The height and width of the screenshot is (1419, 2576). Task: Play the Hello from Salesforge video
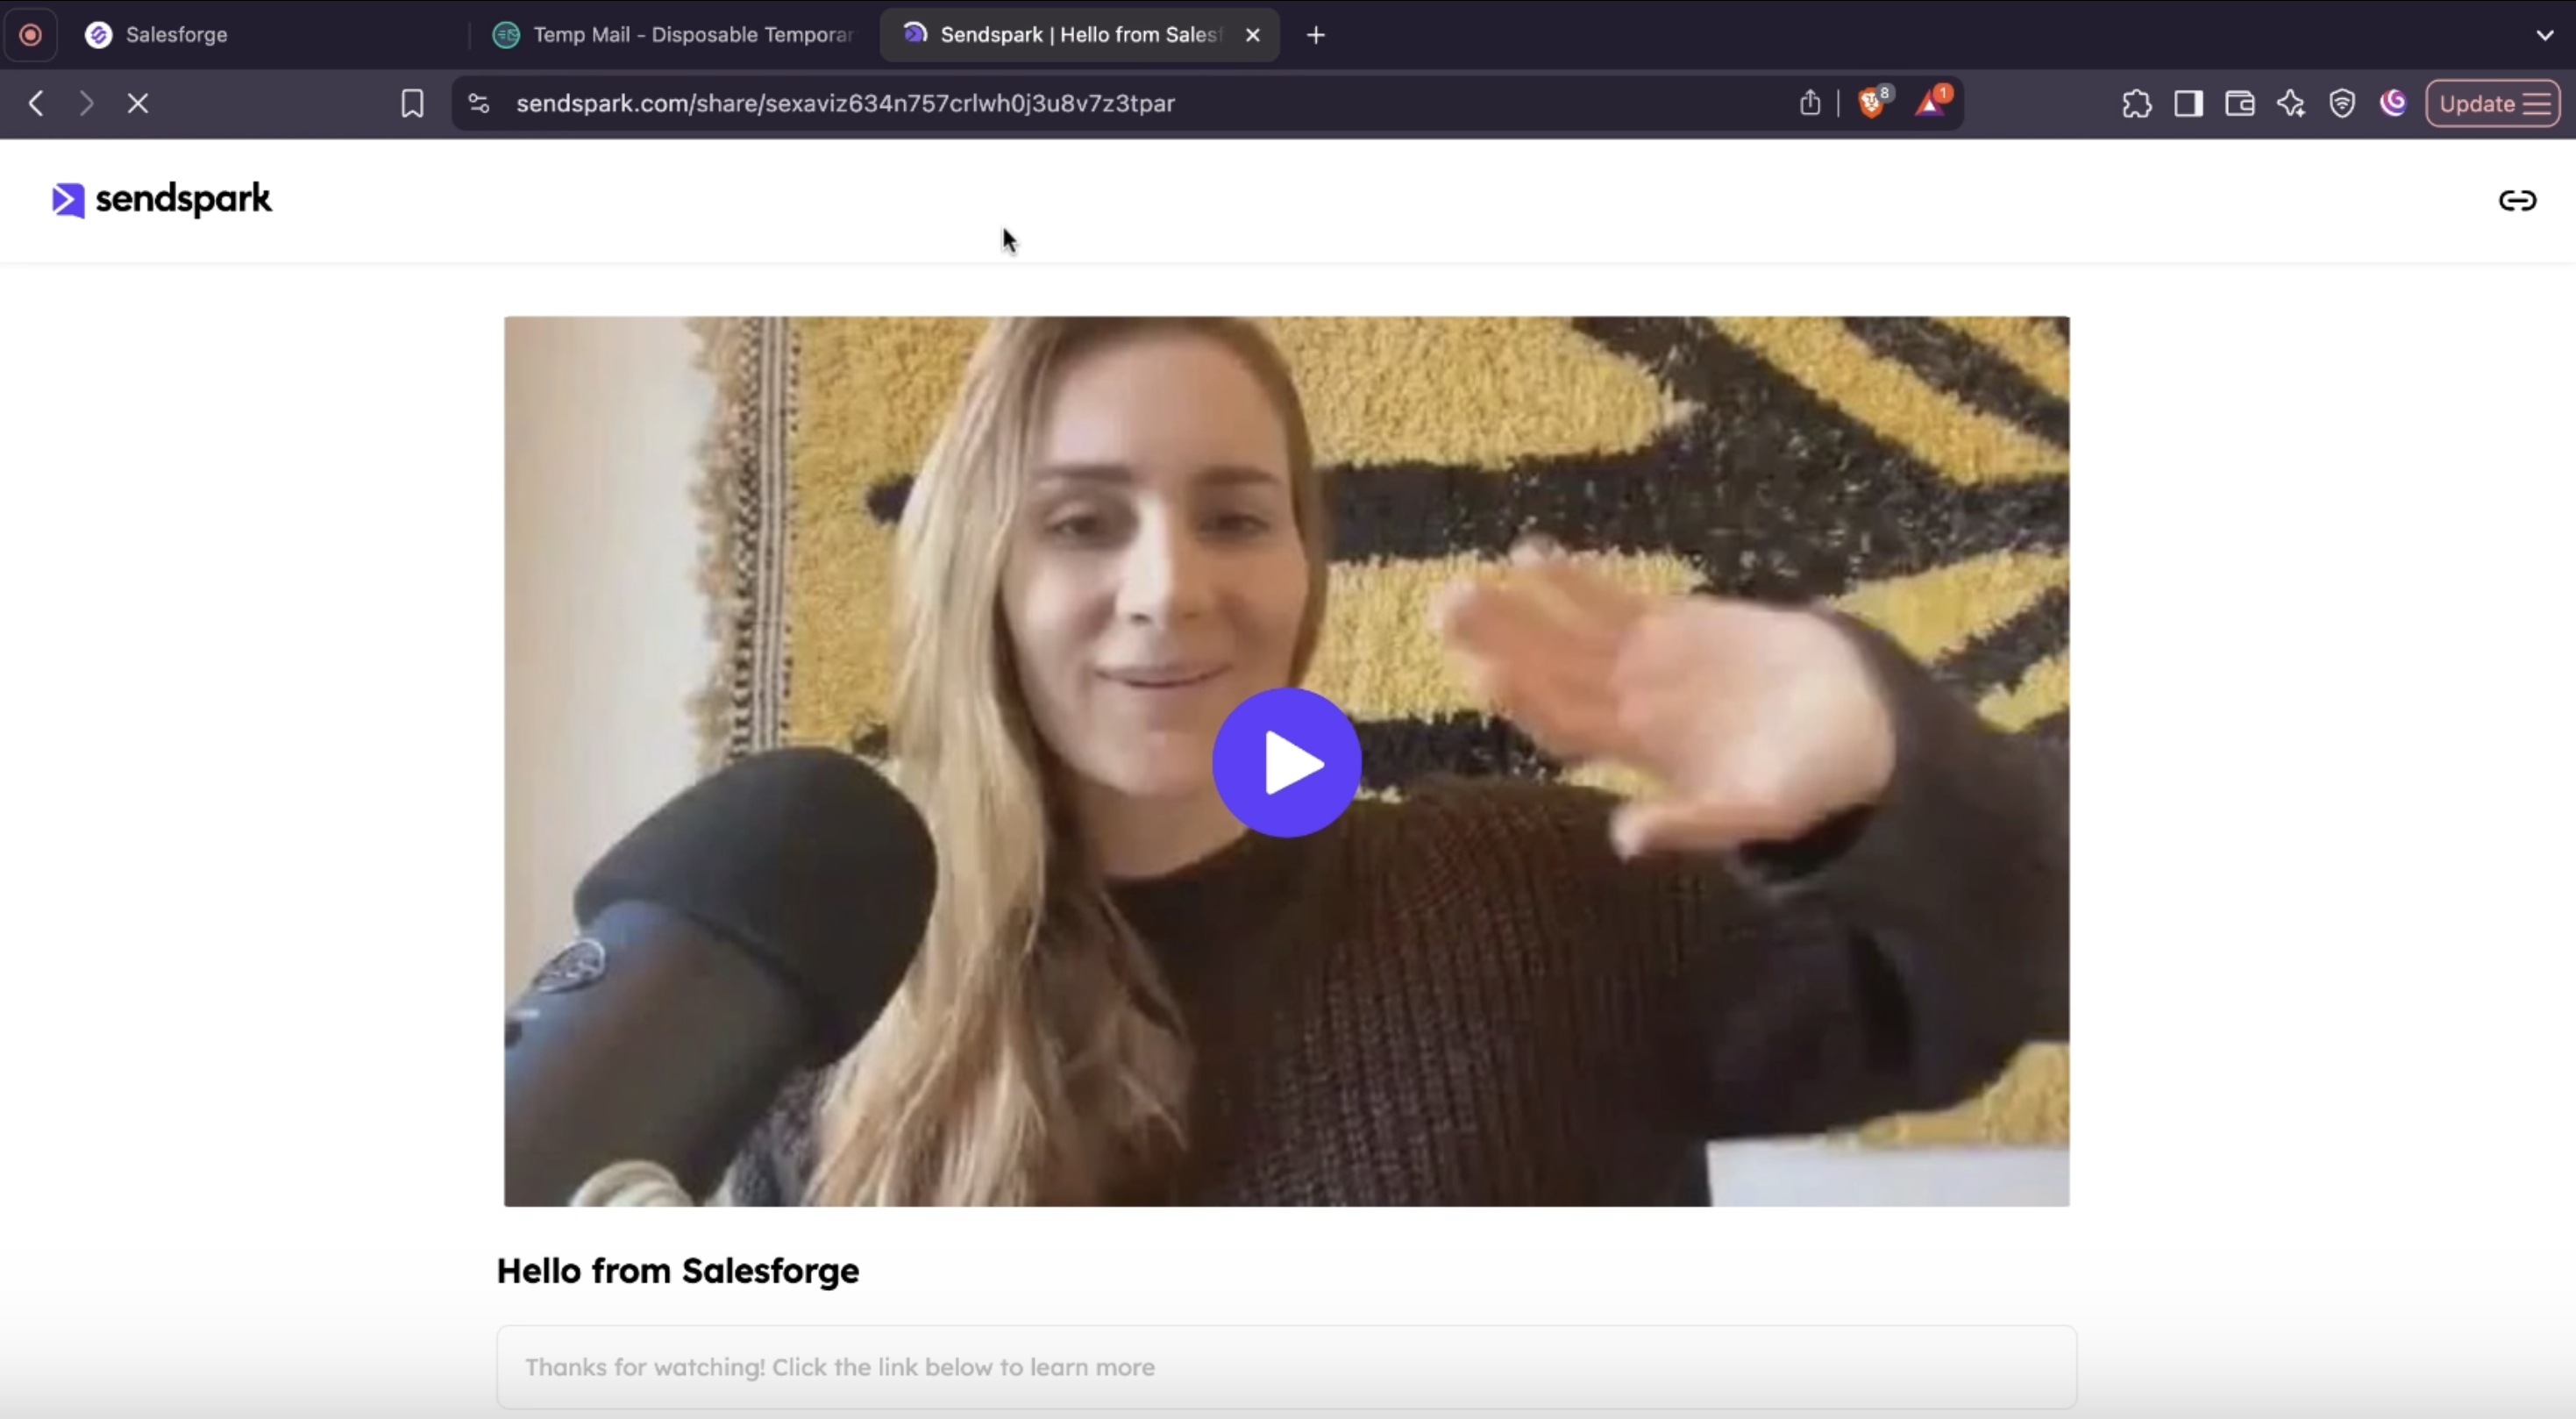(1286, 762)
